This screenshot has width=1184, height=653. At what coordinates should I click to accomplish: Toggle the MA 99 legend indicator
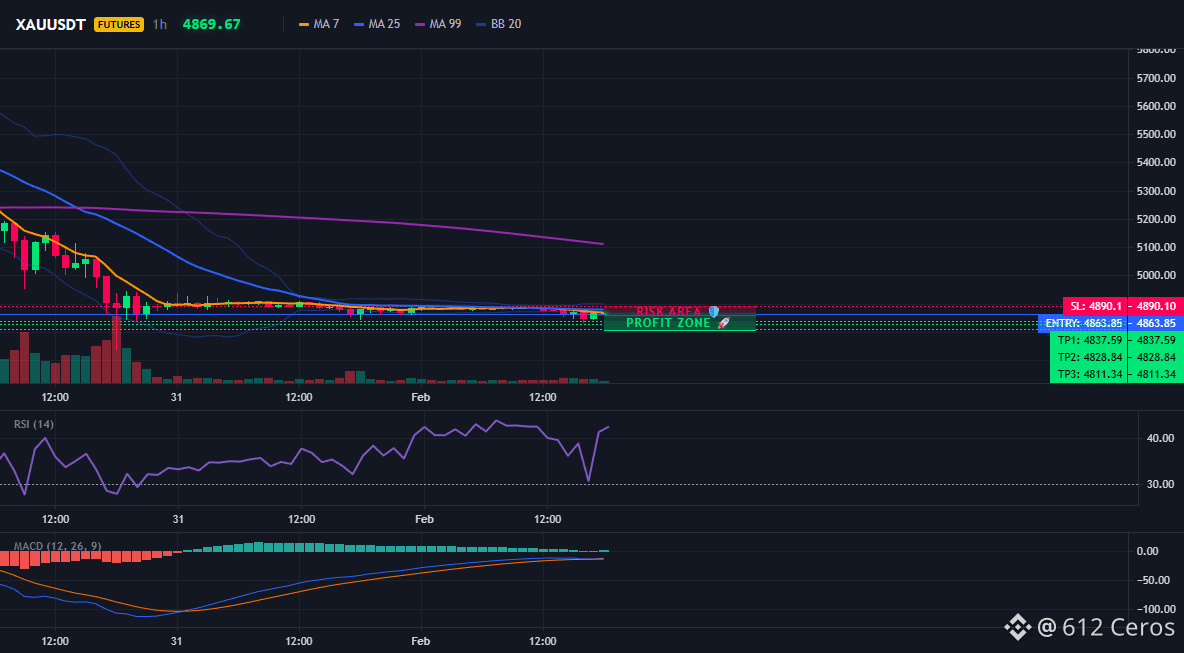[x=438, y=24]
